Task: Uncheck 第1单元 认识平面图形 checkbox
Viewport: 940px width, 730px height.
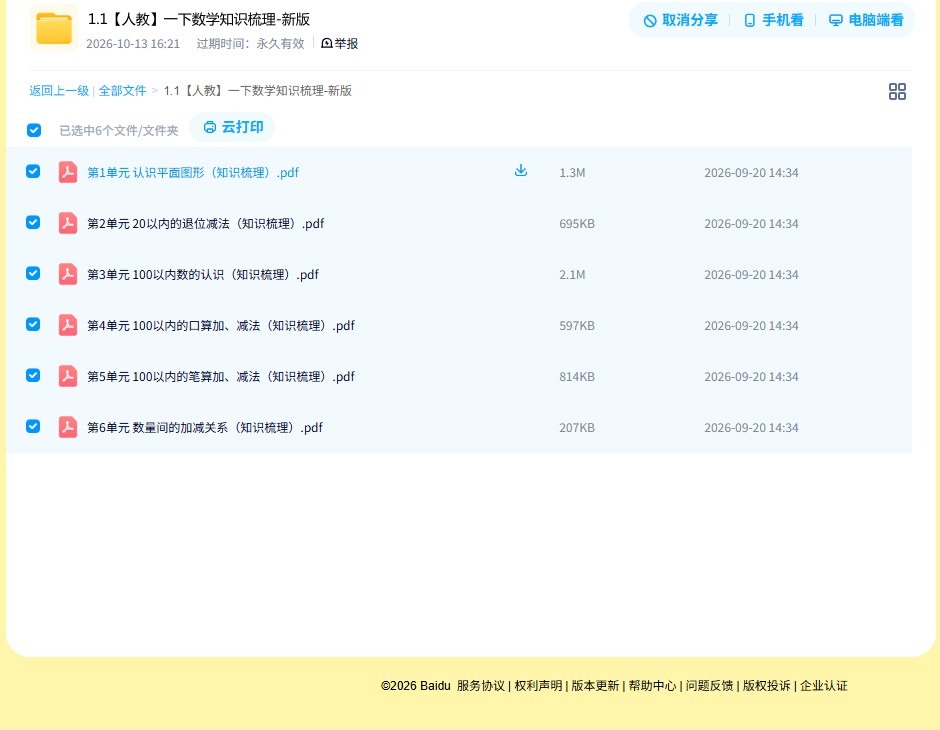Action: pos(33,171)
